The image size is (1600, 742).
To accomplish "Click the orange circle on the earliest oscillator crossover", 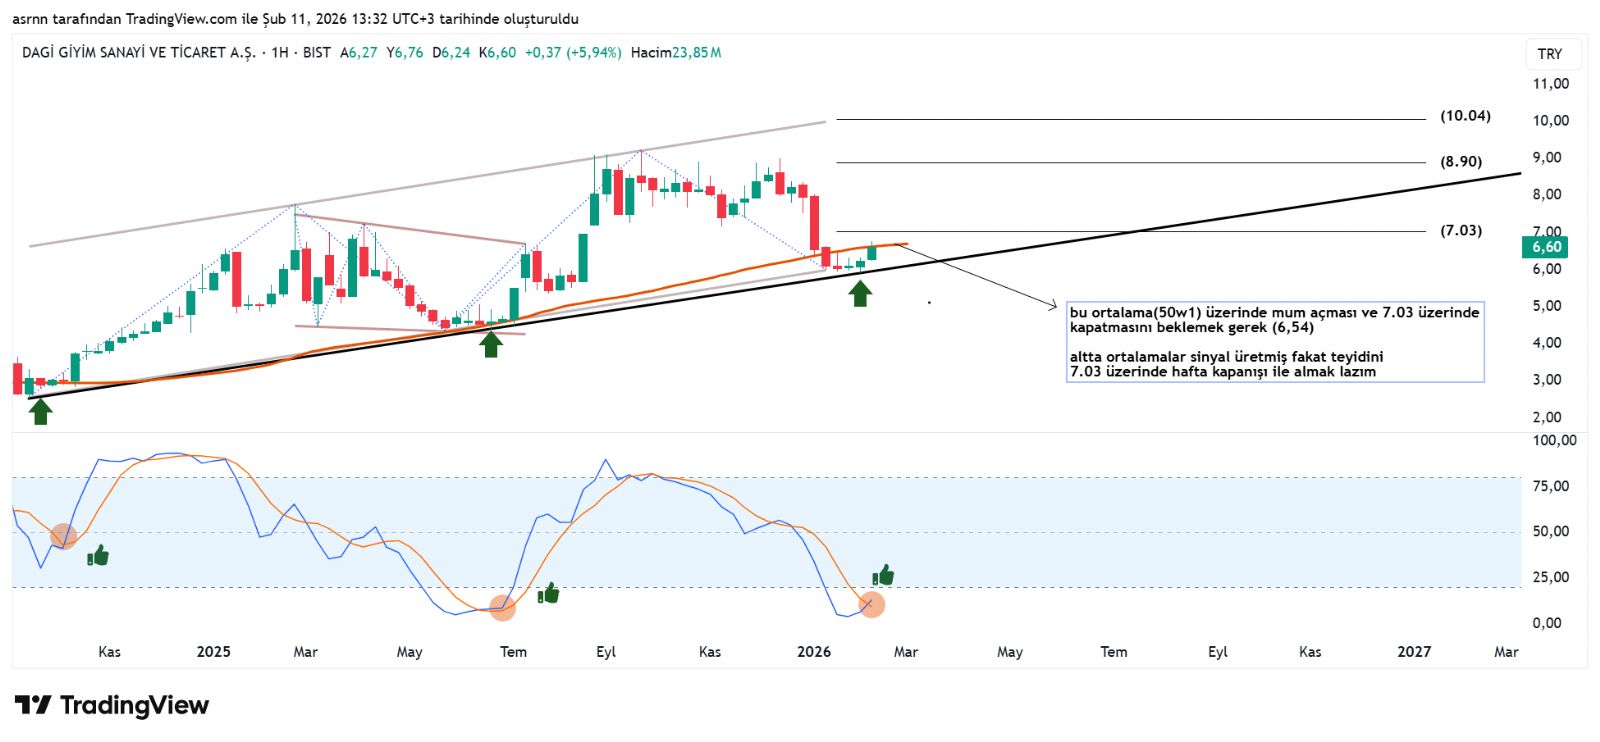I will point(63,536).
